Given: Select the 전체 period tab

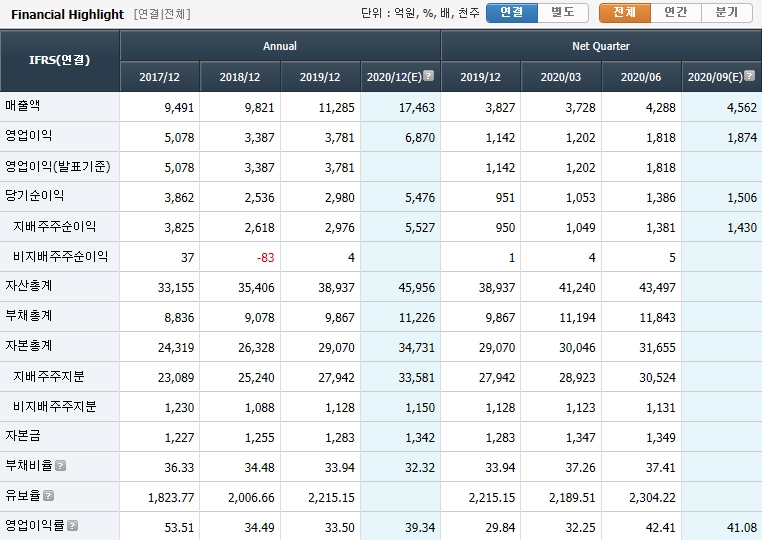Looking at the screenshot, I should (x=625, y=13).
